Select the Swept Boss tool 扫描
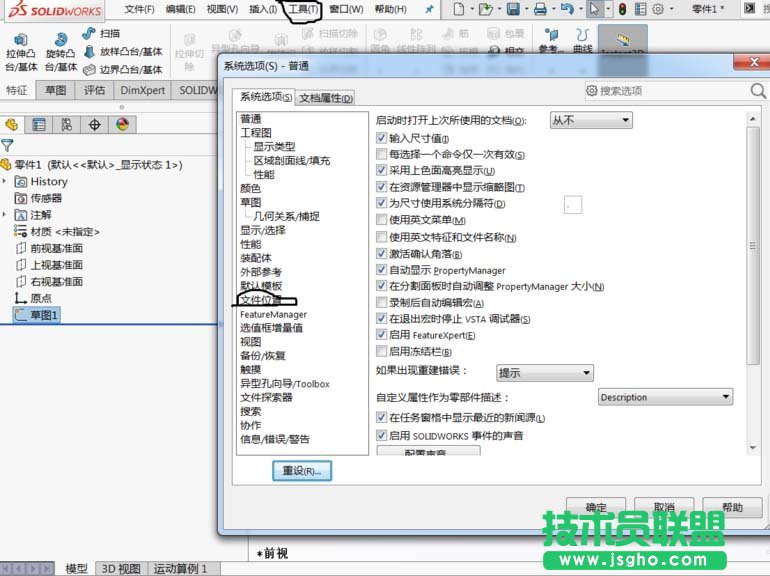 point(102,33)
